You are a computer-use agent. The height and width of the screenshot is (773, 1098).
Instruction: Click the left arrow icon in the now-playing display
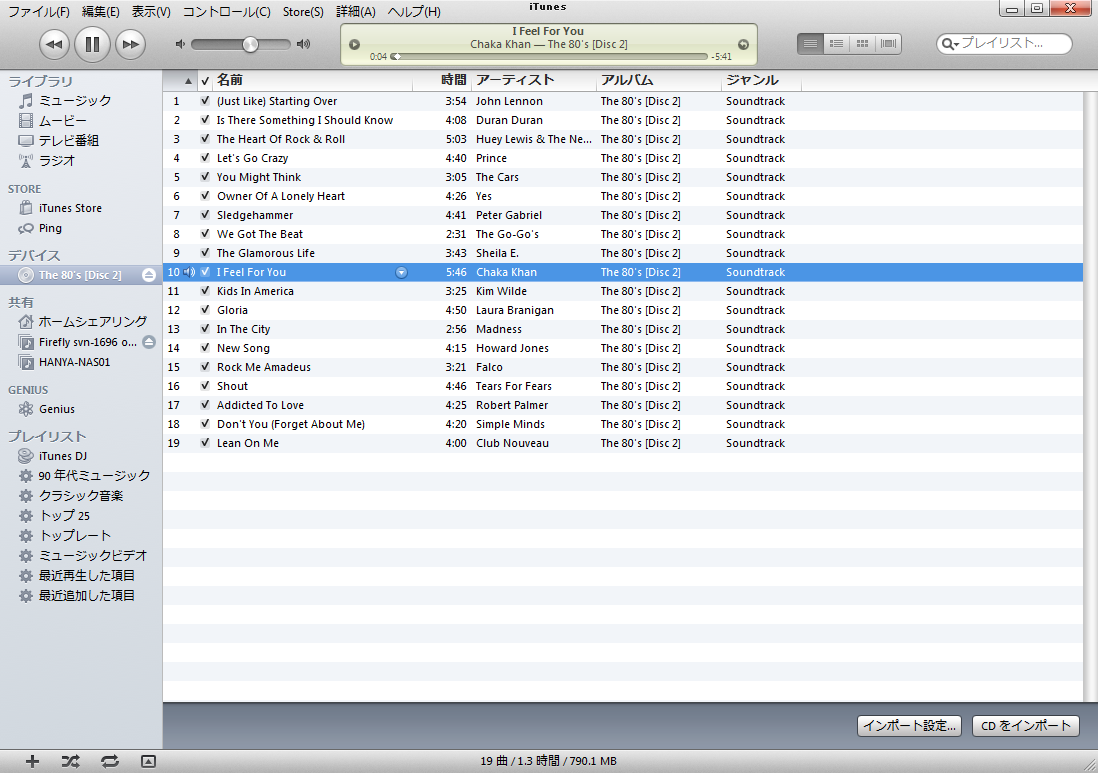[x=354, y=44]
